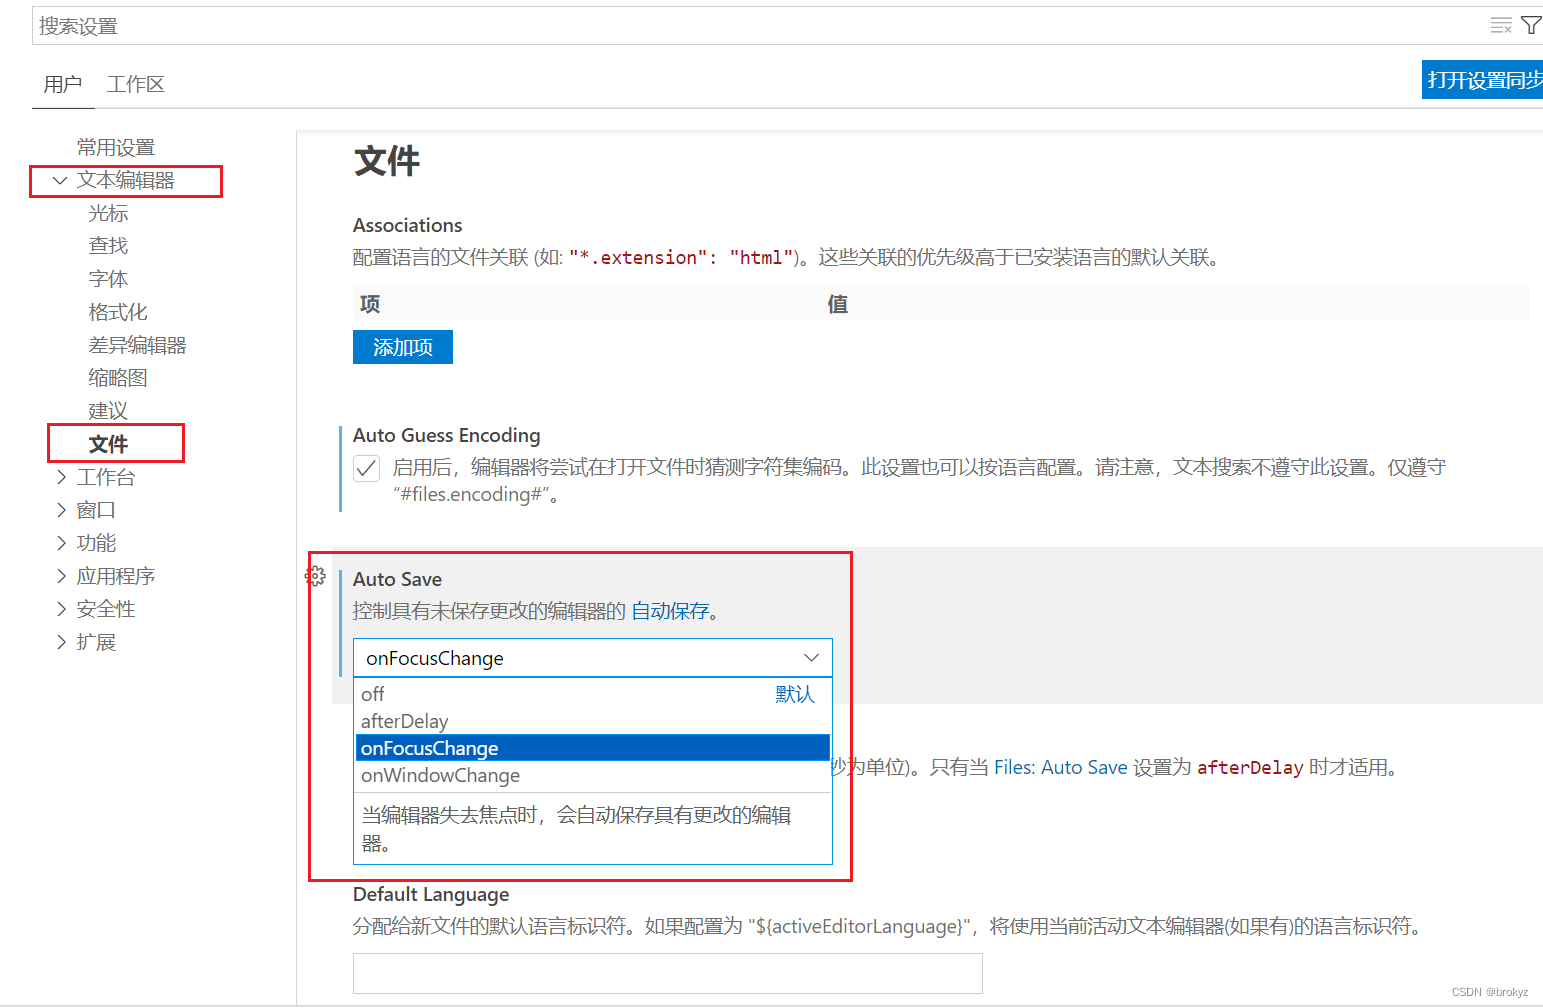Click the Associations setting title
Screen dimensions: 1543x1008
click(x=408, y=225)
